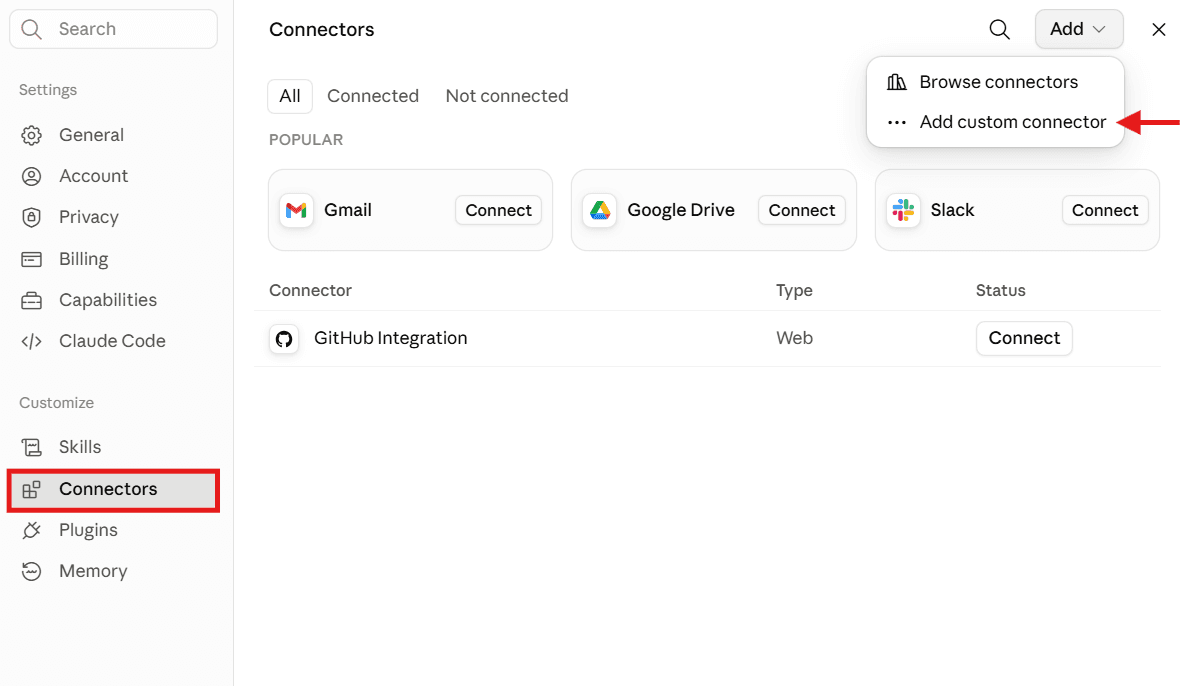Select the Privacy shield icon
The width and height of the screenshot is (1186, 686).
(x=31, y=217)
